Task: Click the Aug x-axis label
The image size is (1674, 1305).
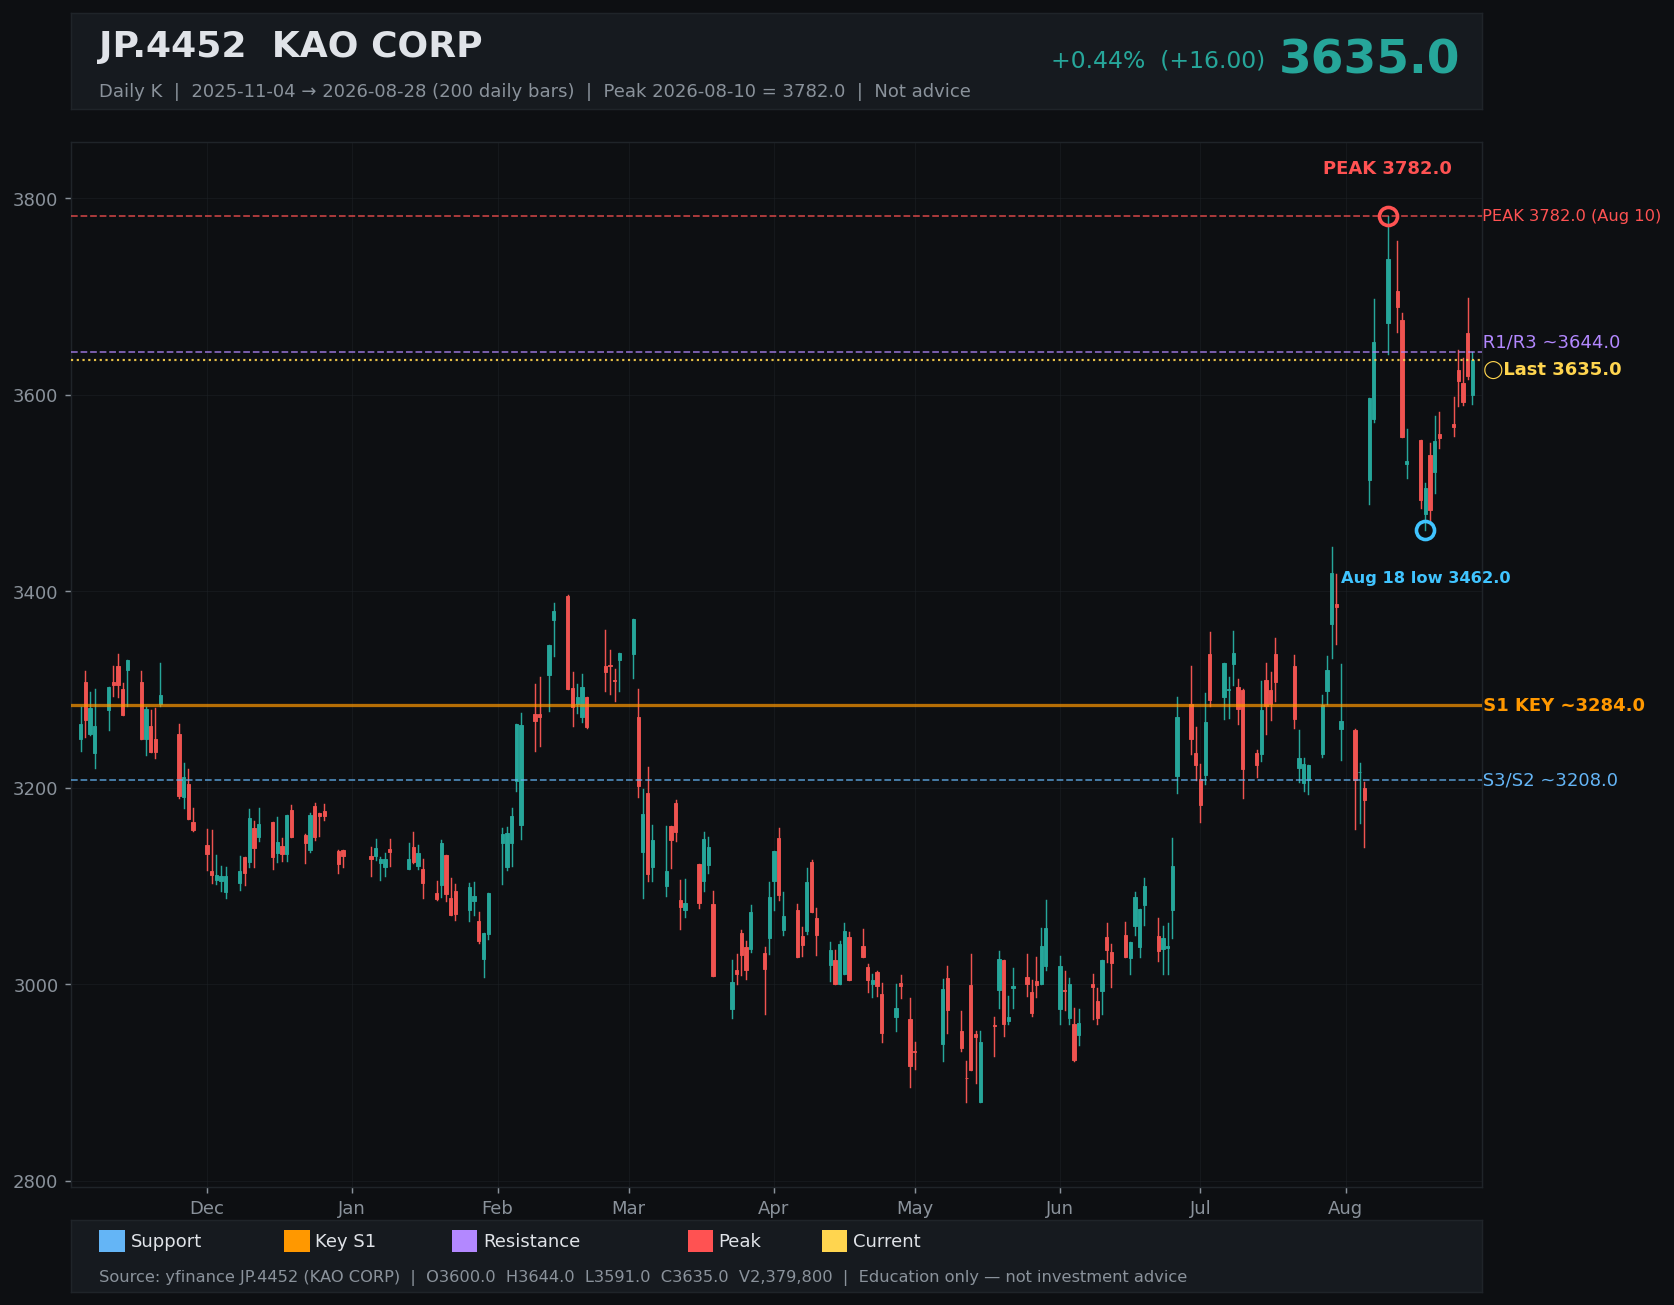Action: pyautogui.click(x=1345, y=1208)
